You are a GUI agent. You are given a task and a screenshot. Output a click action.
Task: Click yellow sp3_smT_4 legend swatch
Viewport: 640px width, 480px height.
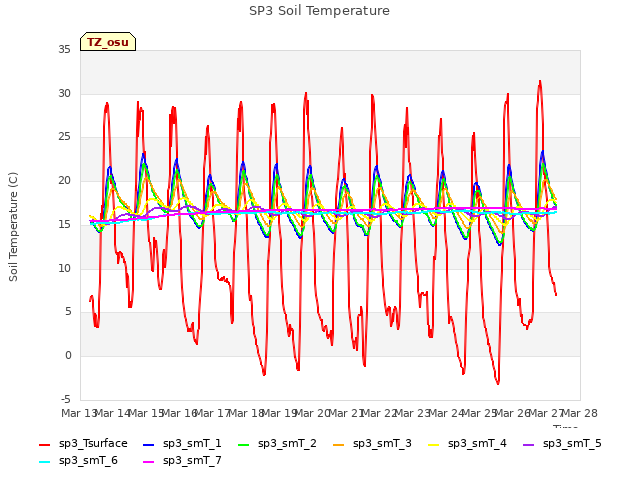click(433, 444)
